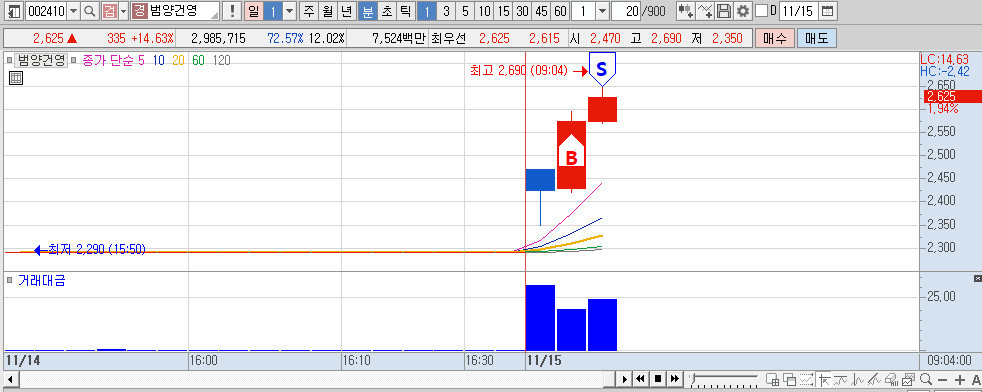Save chart with the floppy disk icon

pyautogui.click(x=724, y=11)
